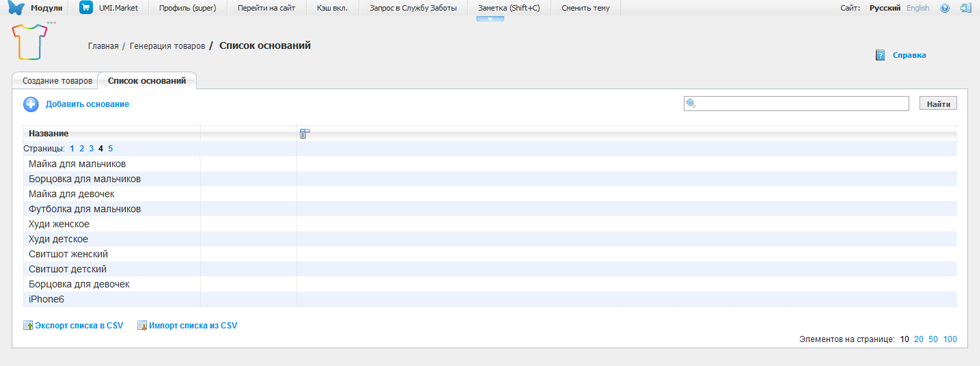This screenshot has height=366, width=980.
Task: Select row Майка для мальчиков
Action: coord(490,164)
